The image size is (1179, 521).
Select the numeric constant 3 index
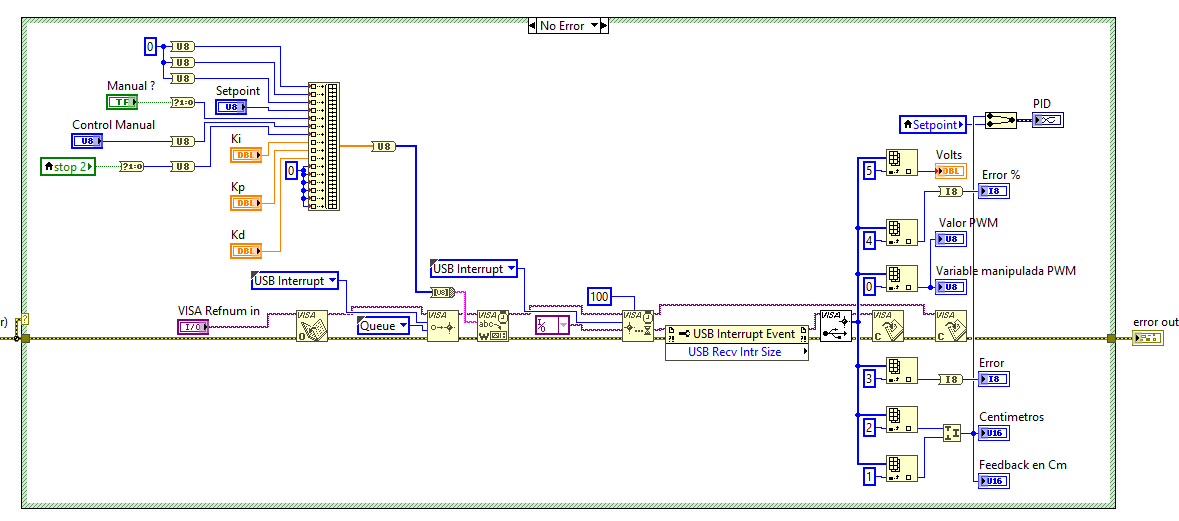868,379
